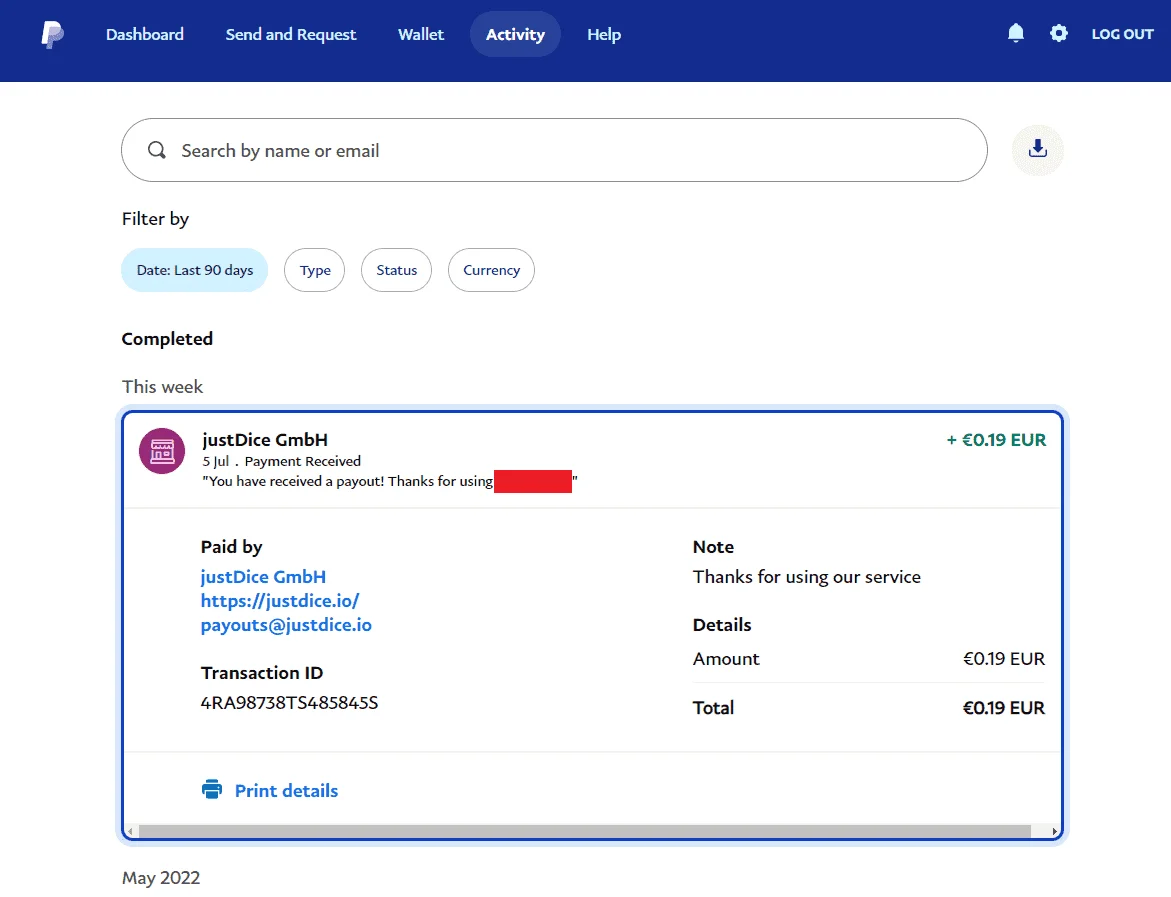Collapse the justDice GmbH transaction header
The height and width of the screenshot is (897, 1171).
click(x=592, y=459)
